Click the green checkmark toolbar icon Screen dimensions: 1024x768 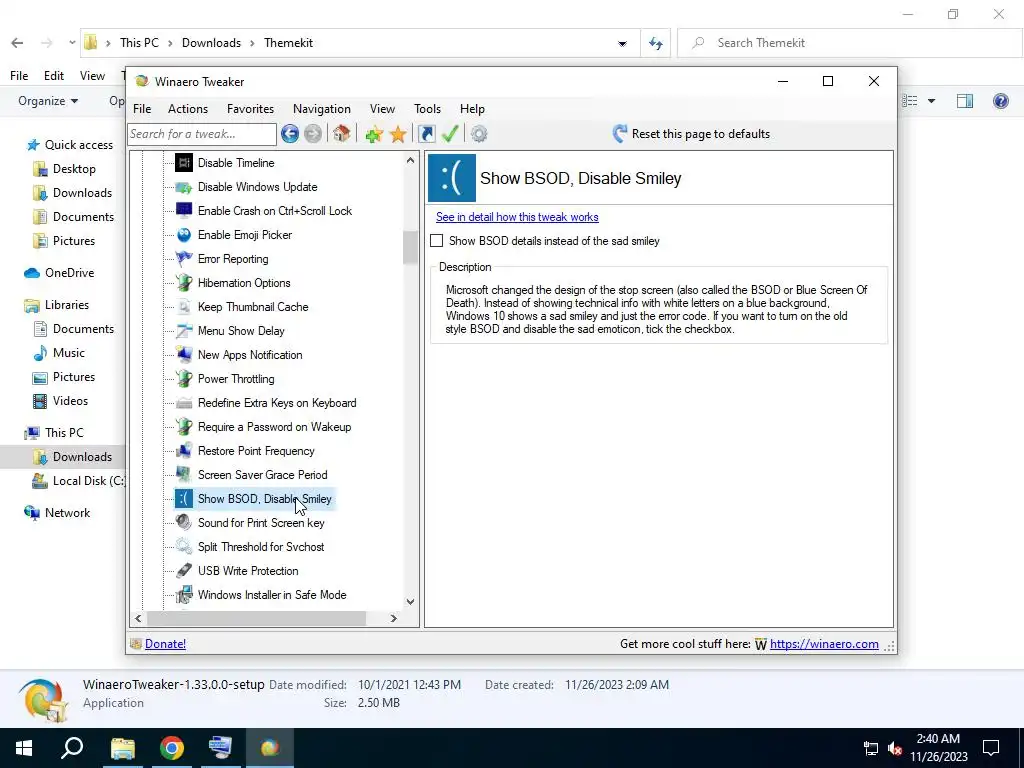450,134
